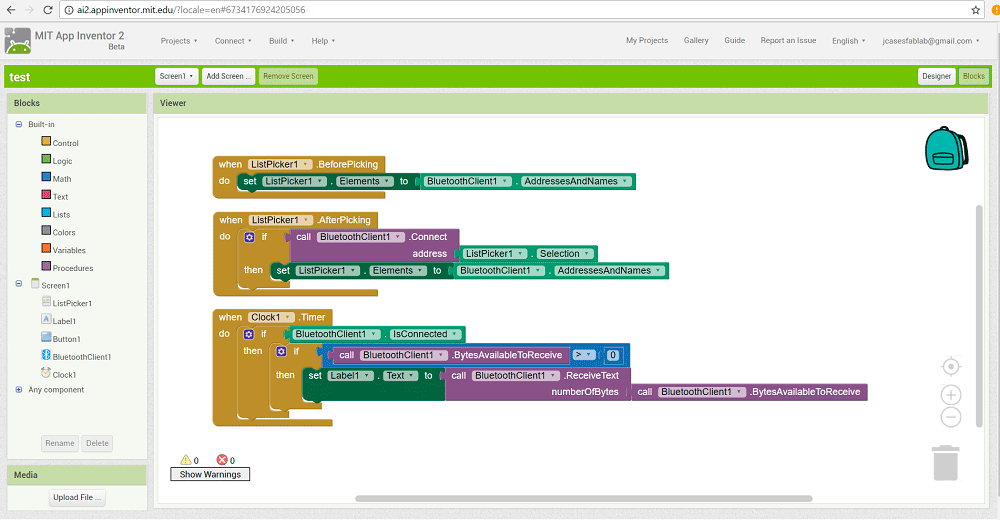
Task: Open the Gallery link
Action: pyautogui.click(x=696, y=40)
